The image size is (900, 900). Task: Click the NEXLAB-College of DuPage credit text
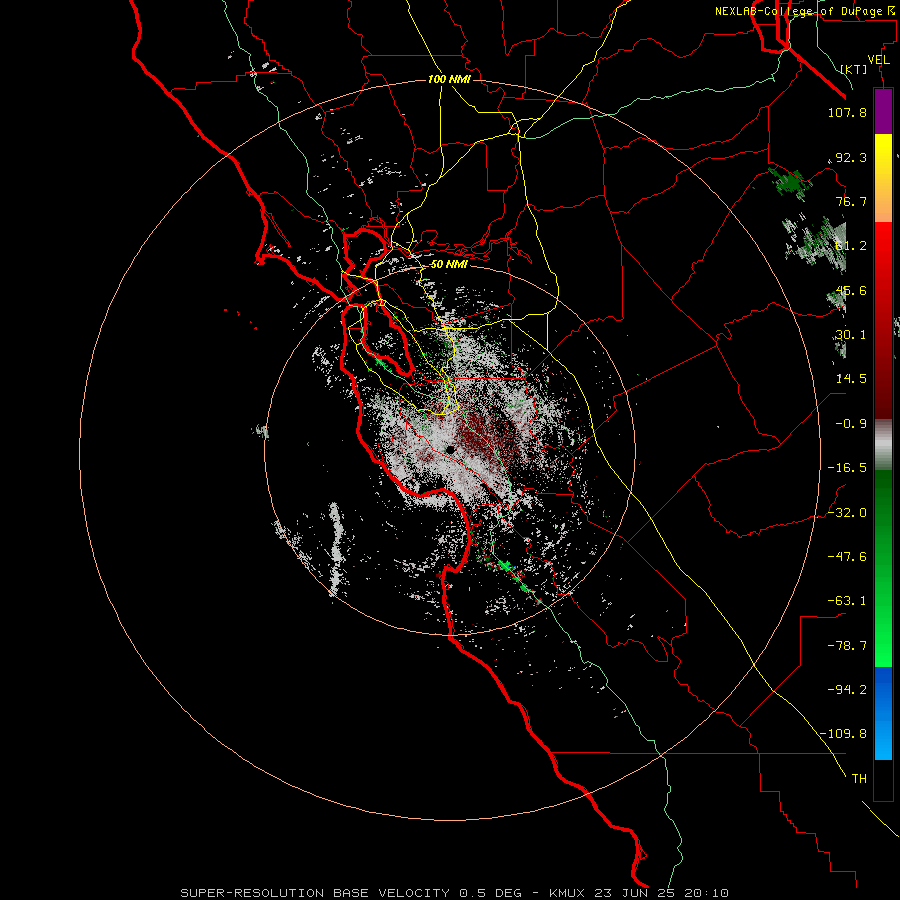807,11
